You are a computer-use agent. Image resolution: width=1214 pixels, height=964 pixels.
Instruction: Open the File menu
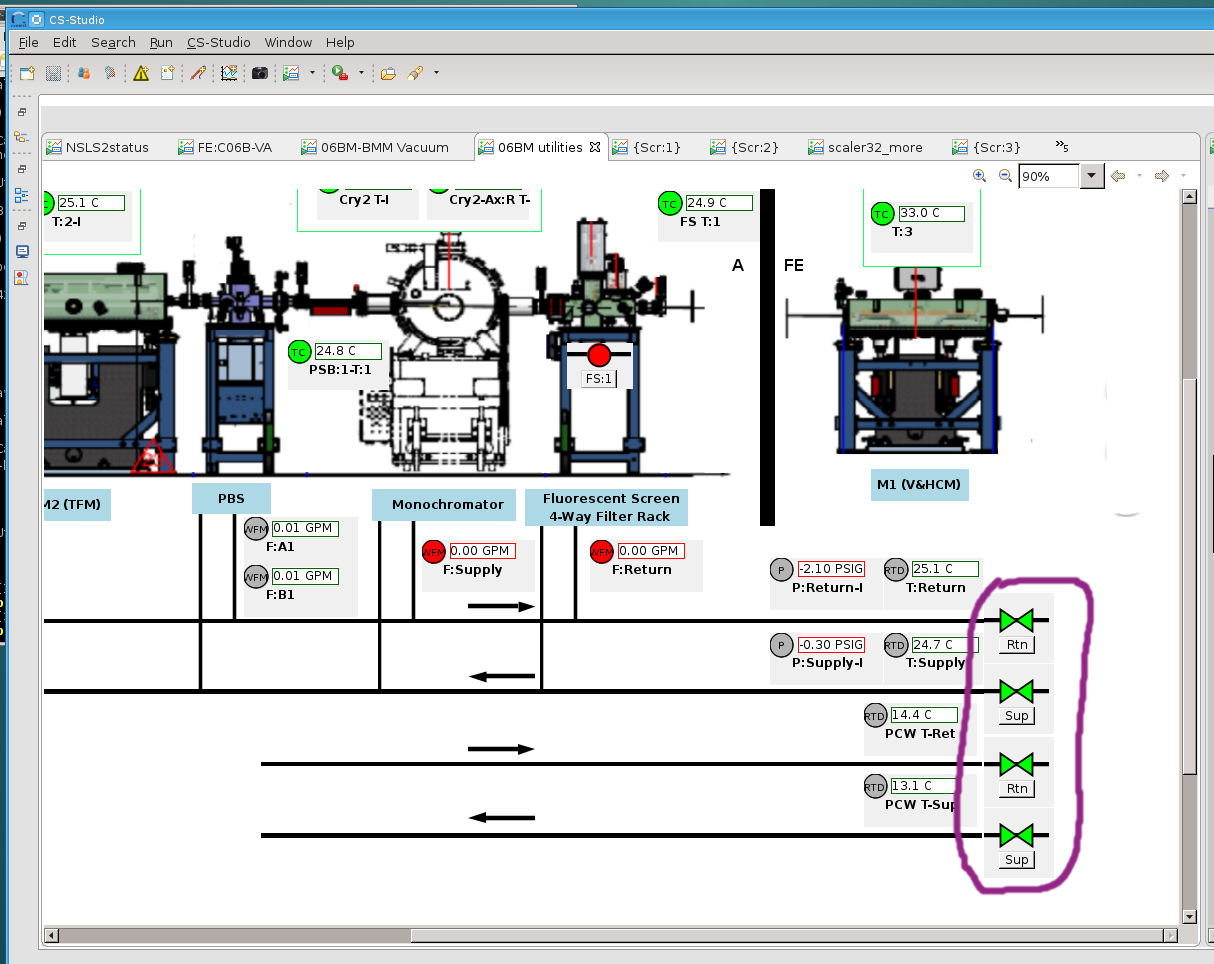click(28, 42)
